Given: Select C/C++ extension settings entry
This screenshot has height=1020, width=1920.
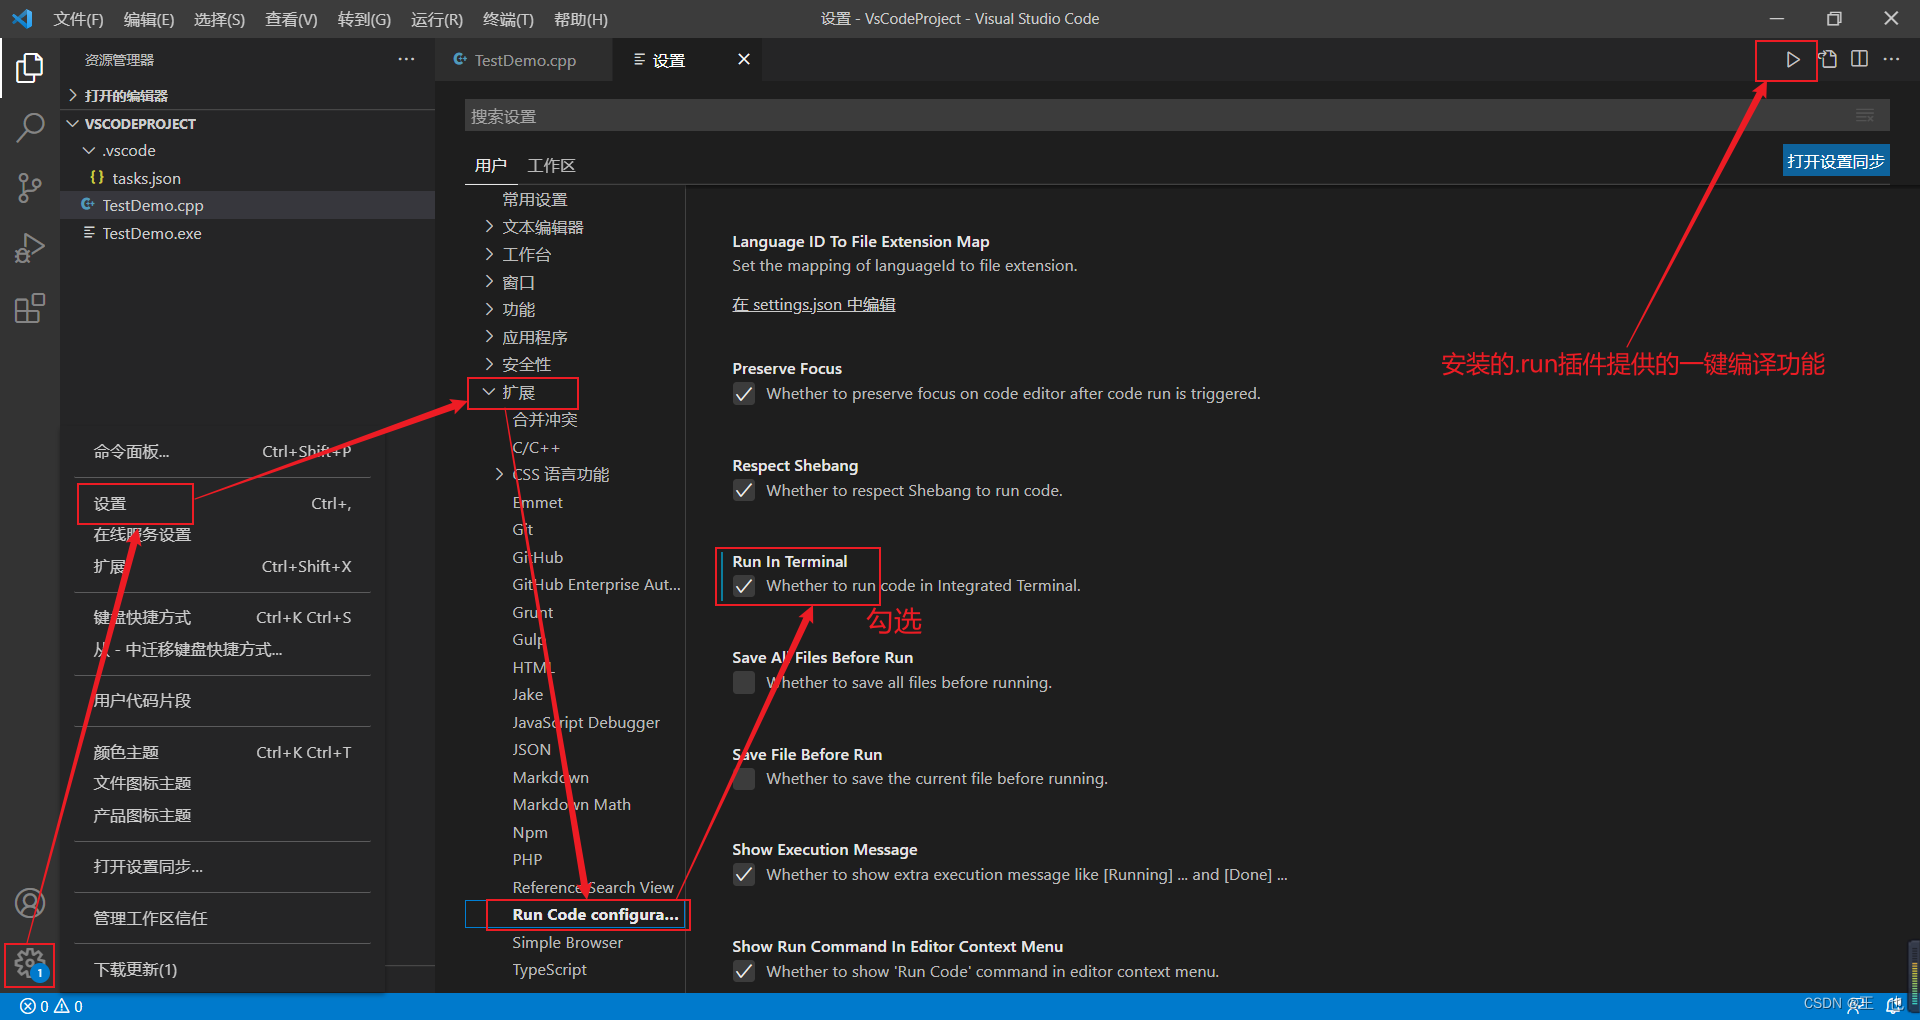Looking at the screenshot, I should [x=536, y=447].
